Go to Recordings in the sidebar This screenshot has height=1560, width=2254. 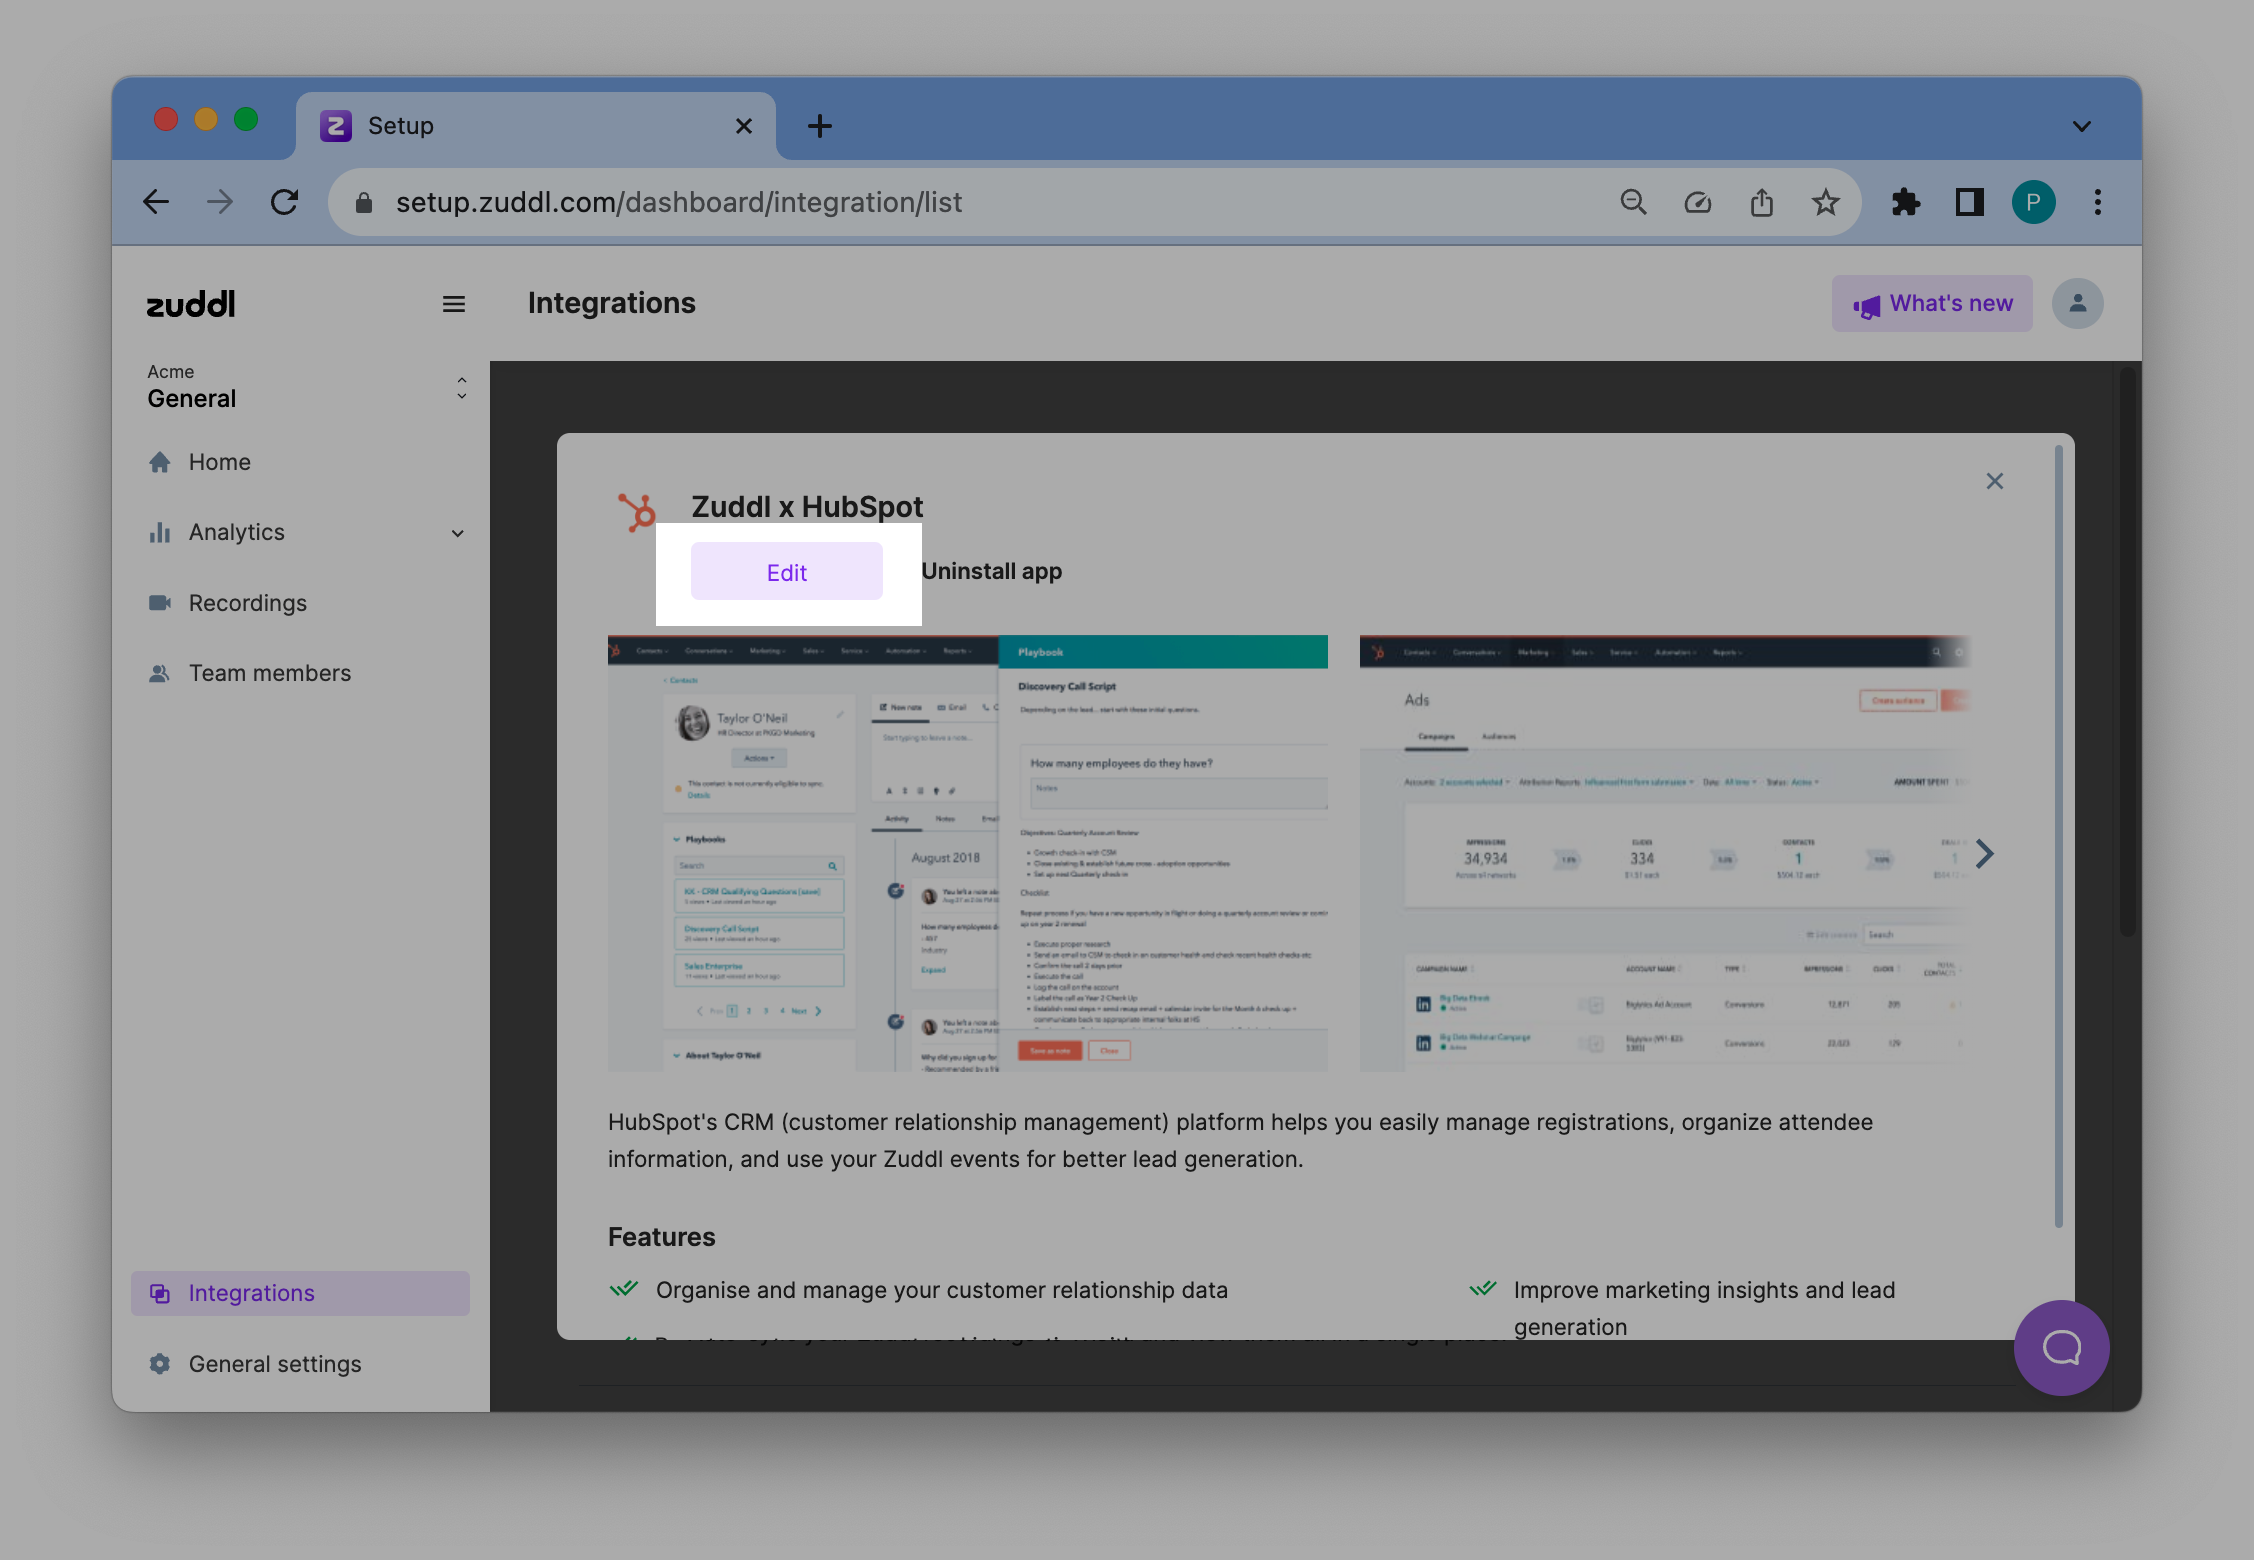[247, 603]
